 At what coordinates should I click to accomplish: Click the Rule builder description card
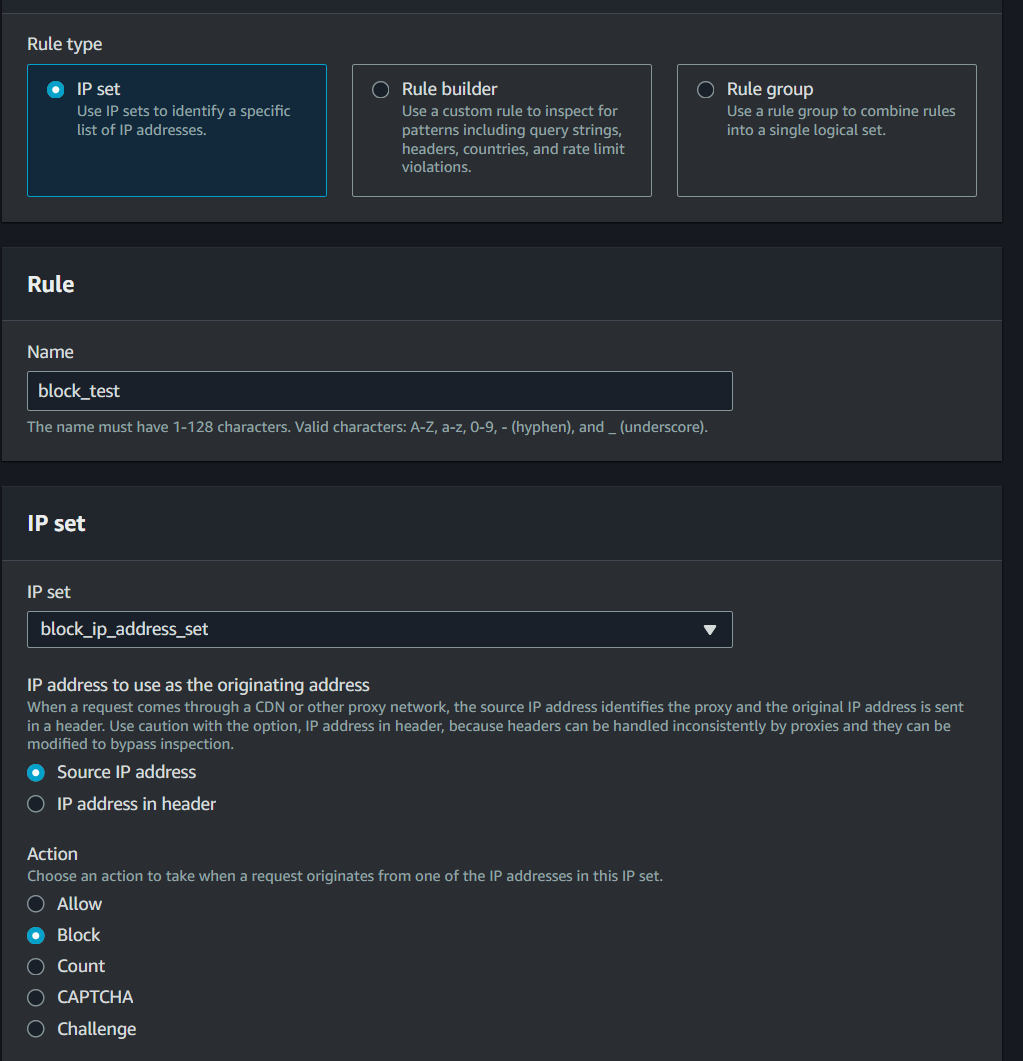pyautogui.click(x=501, y=130)
